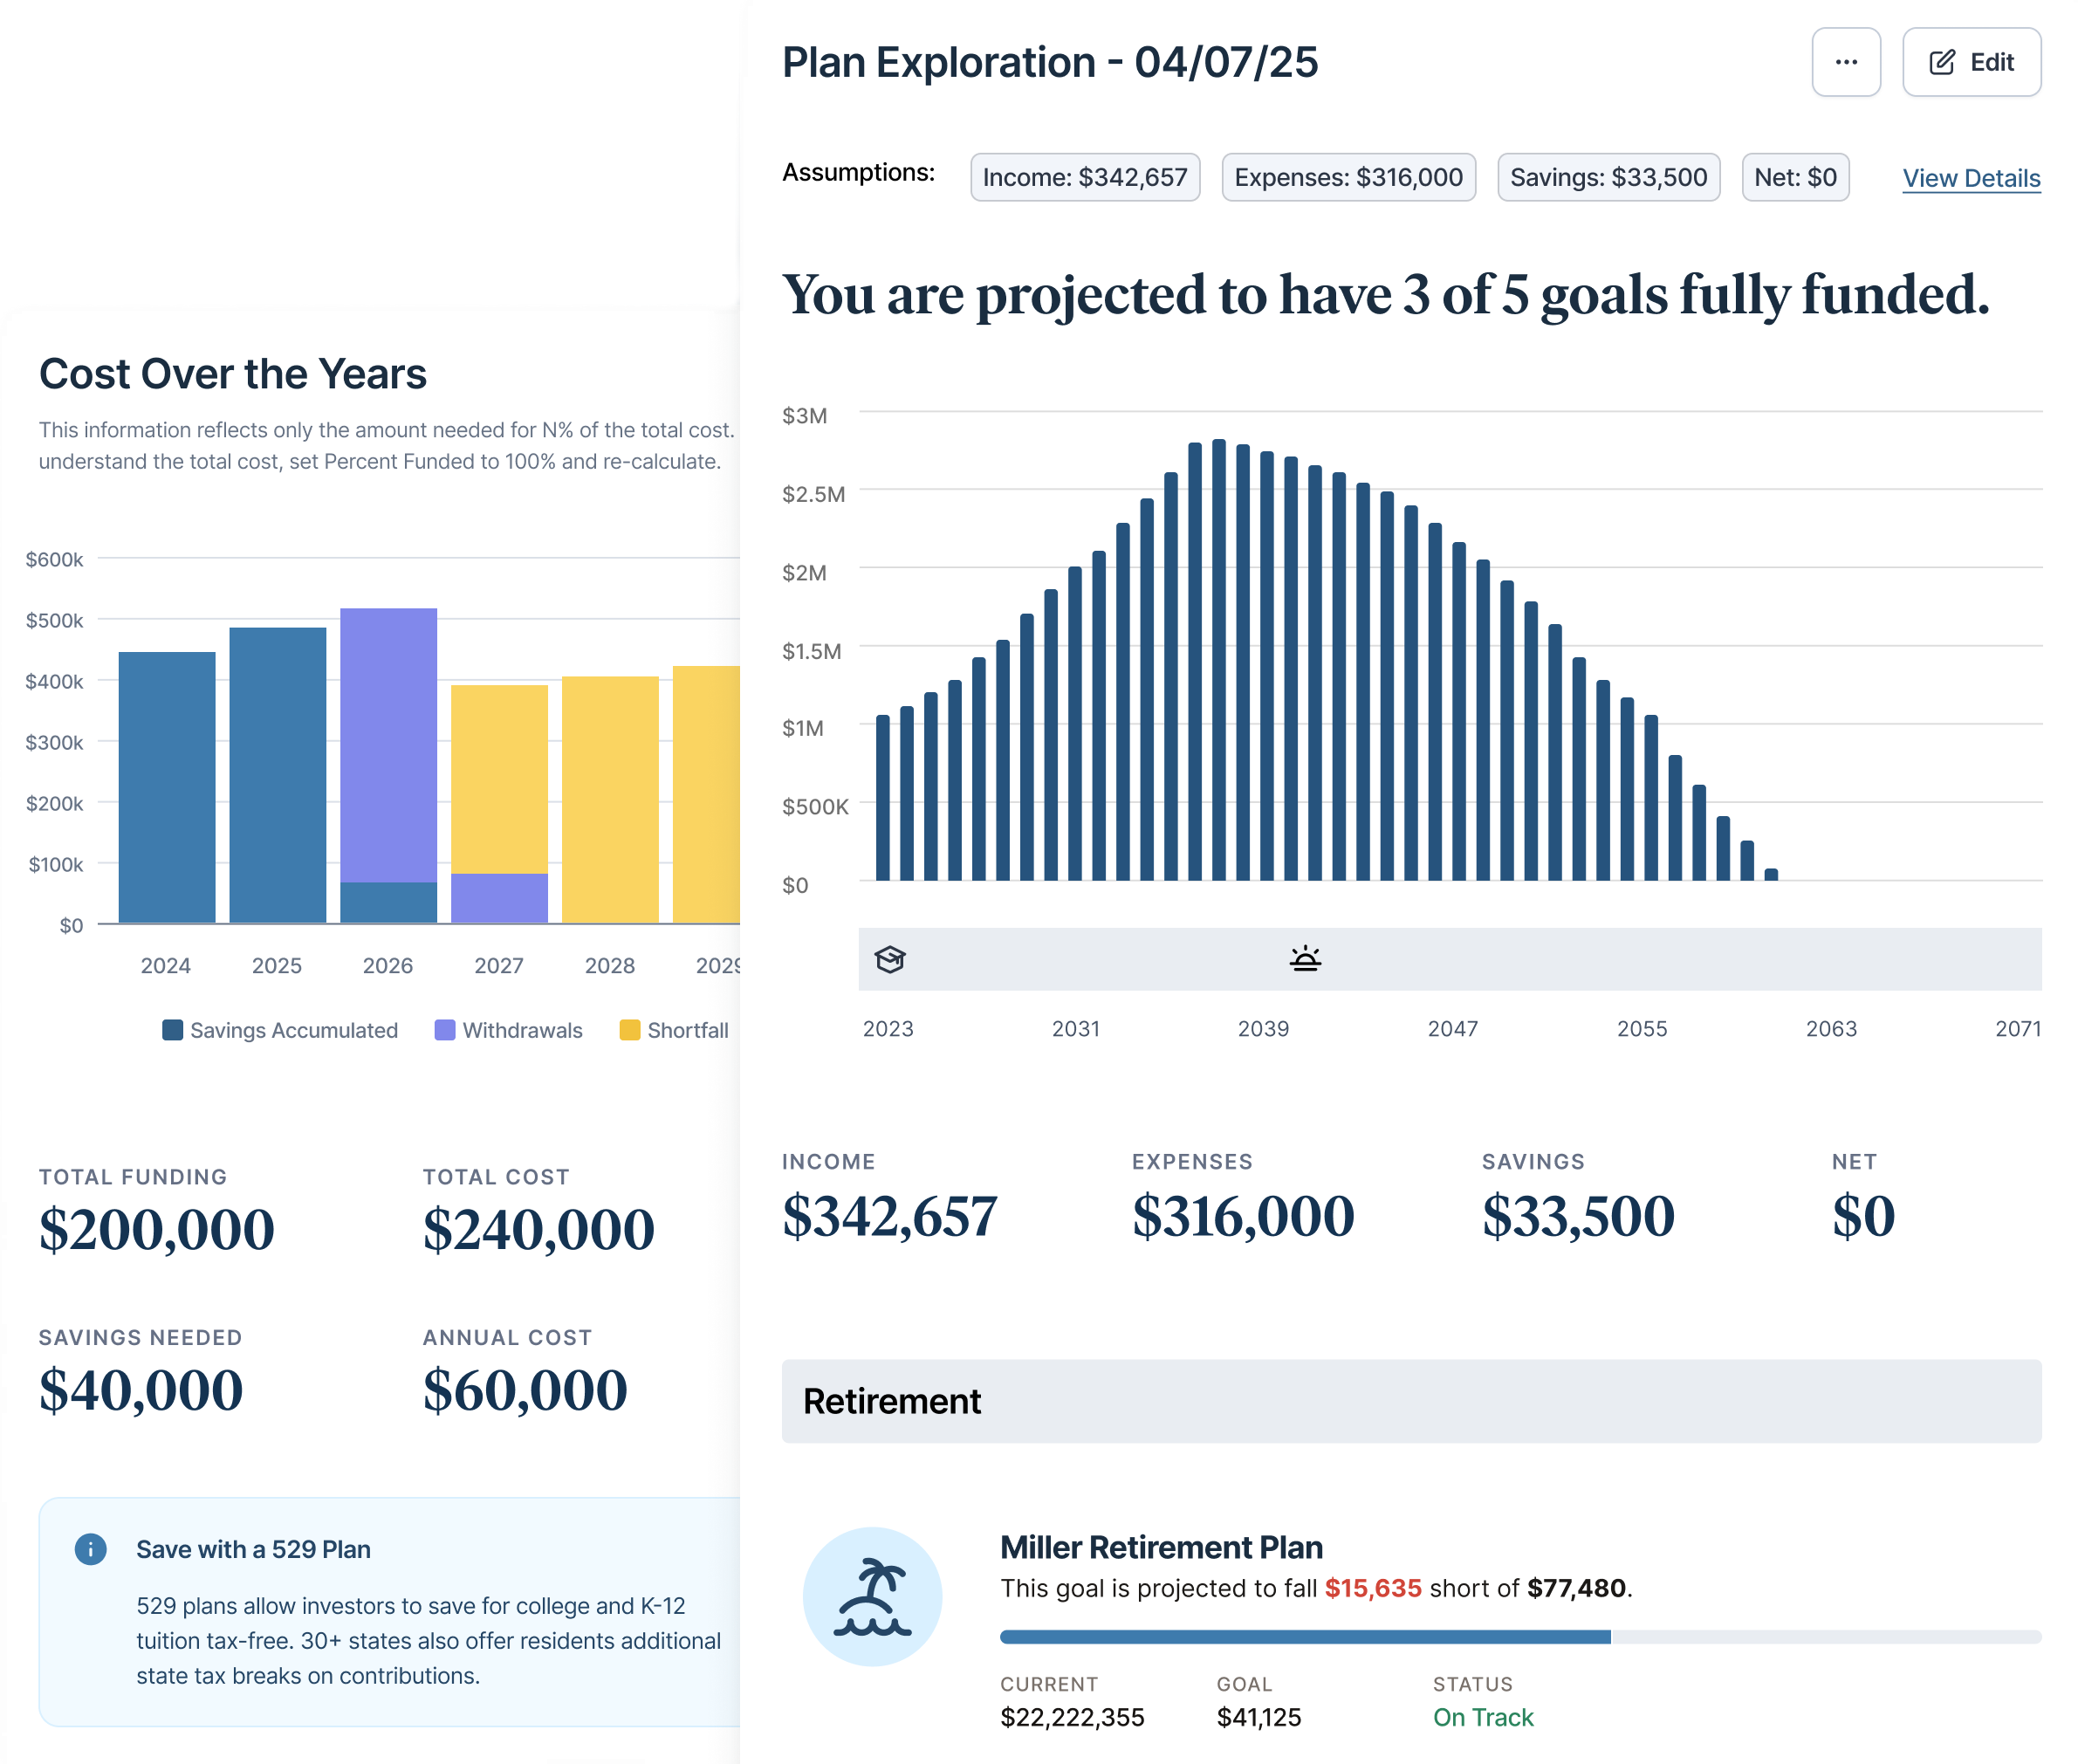The width and height of the screenshot is (2078, 1764).
Task: Select the Savings: $33,500 assumption chip
Action: pyautogui.click(x=1608, y=177)
